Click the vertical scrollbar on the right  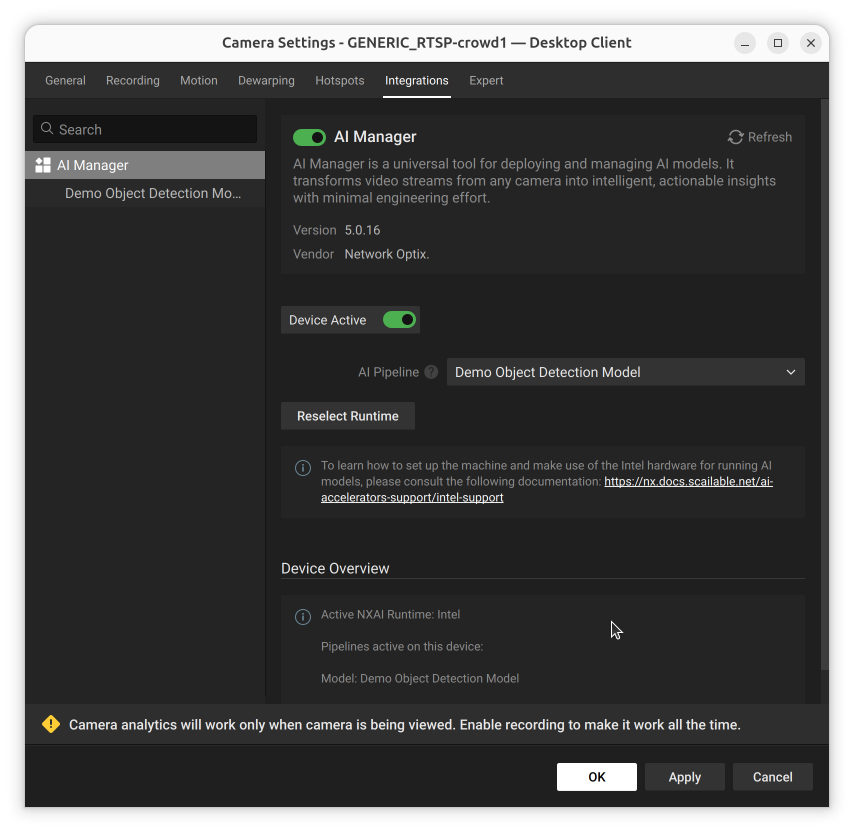click(825, 384)
